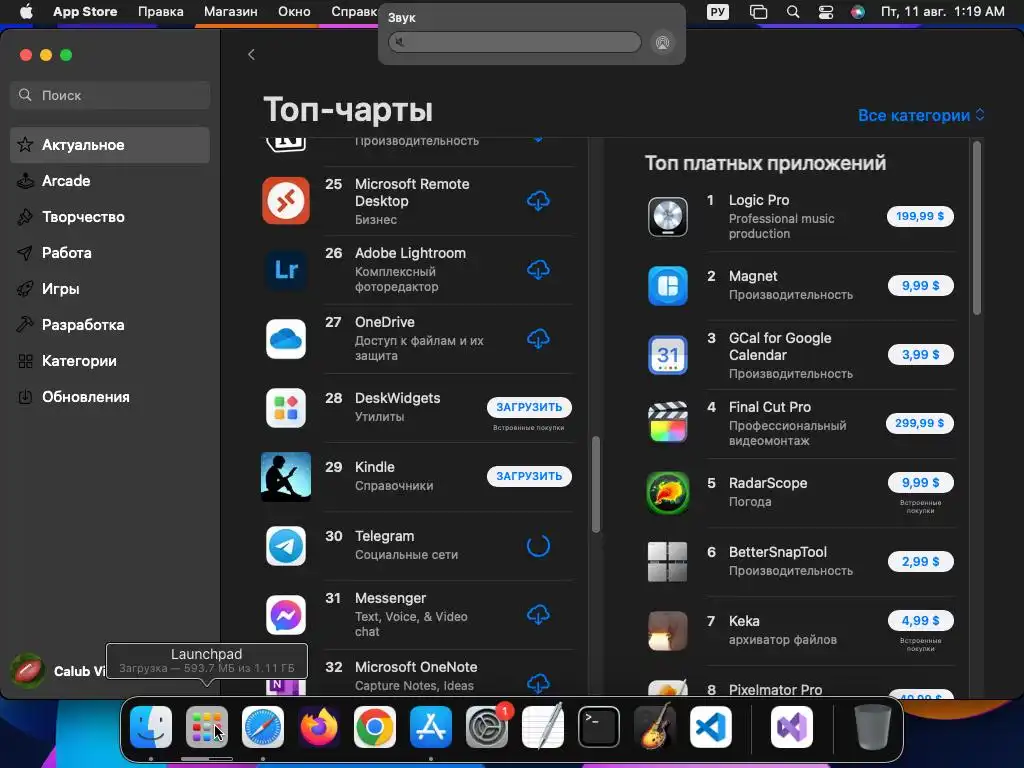Open Spotlight search in the menu bar
Screen dimensions: 1024x768
pyautogui.click(x=793, y=12)
